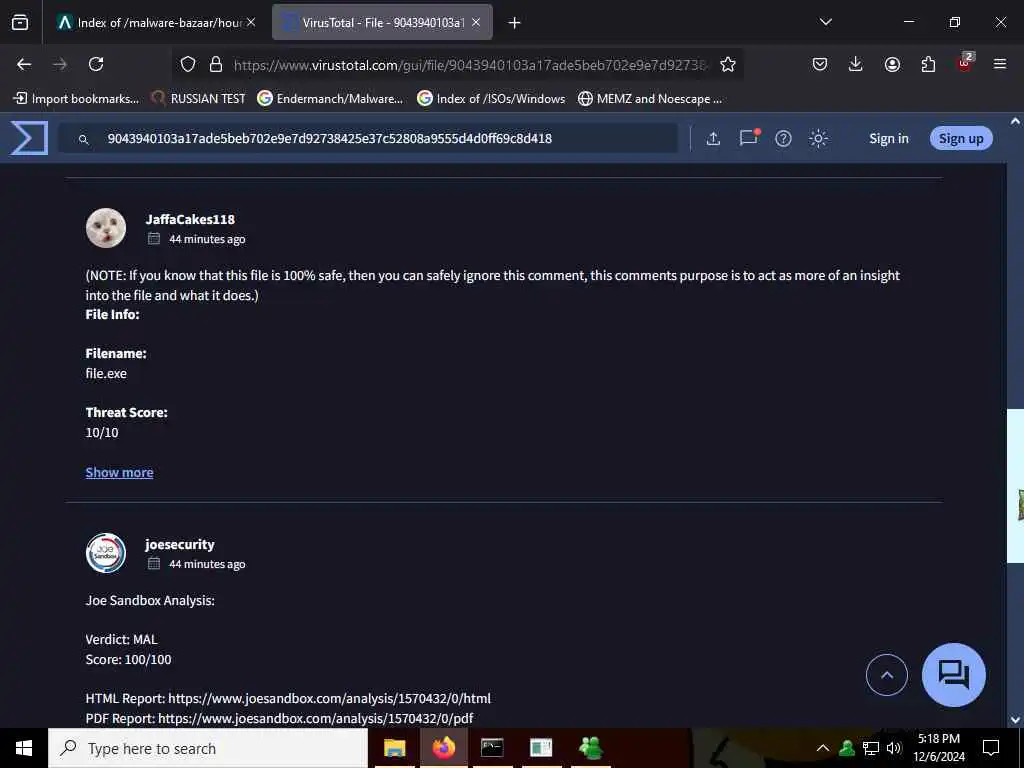Open a new browser tab

click(x=515, y=23)
